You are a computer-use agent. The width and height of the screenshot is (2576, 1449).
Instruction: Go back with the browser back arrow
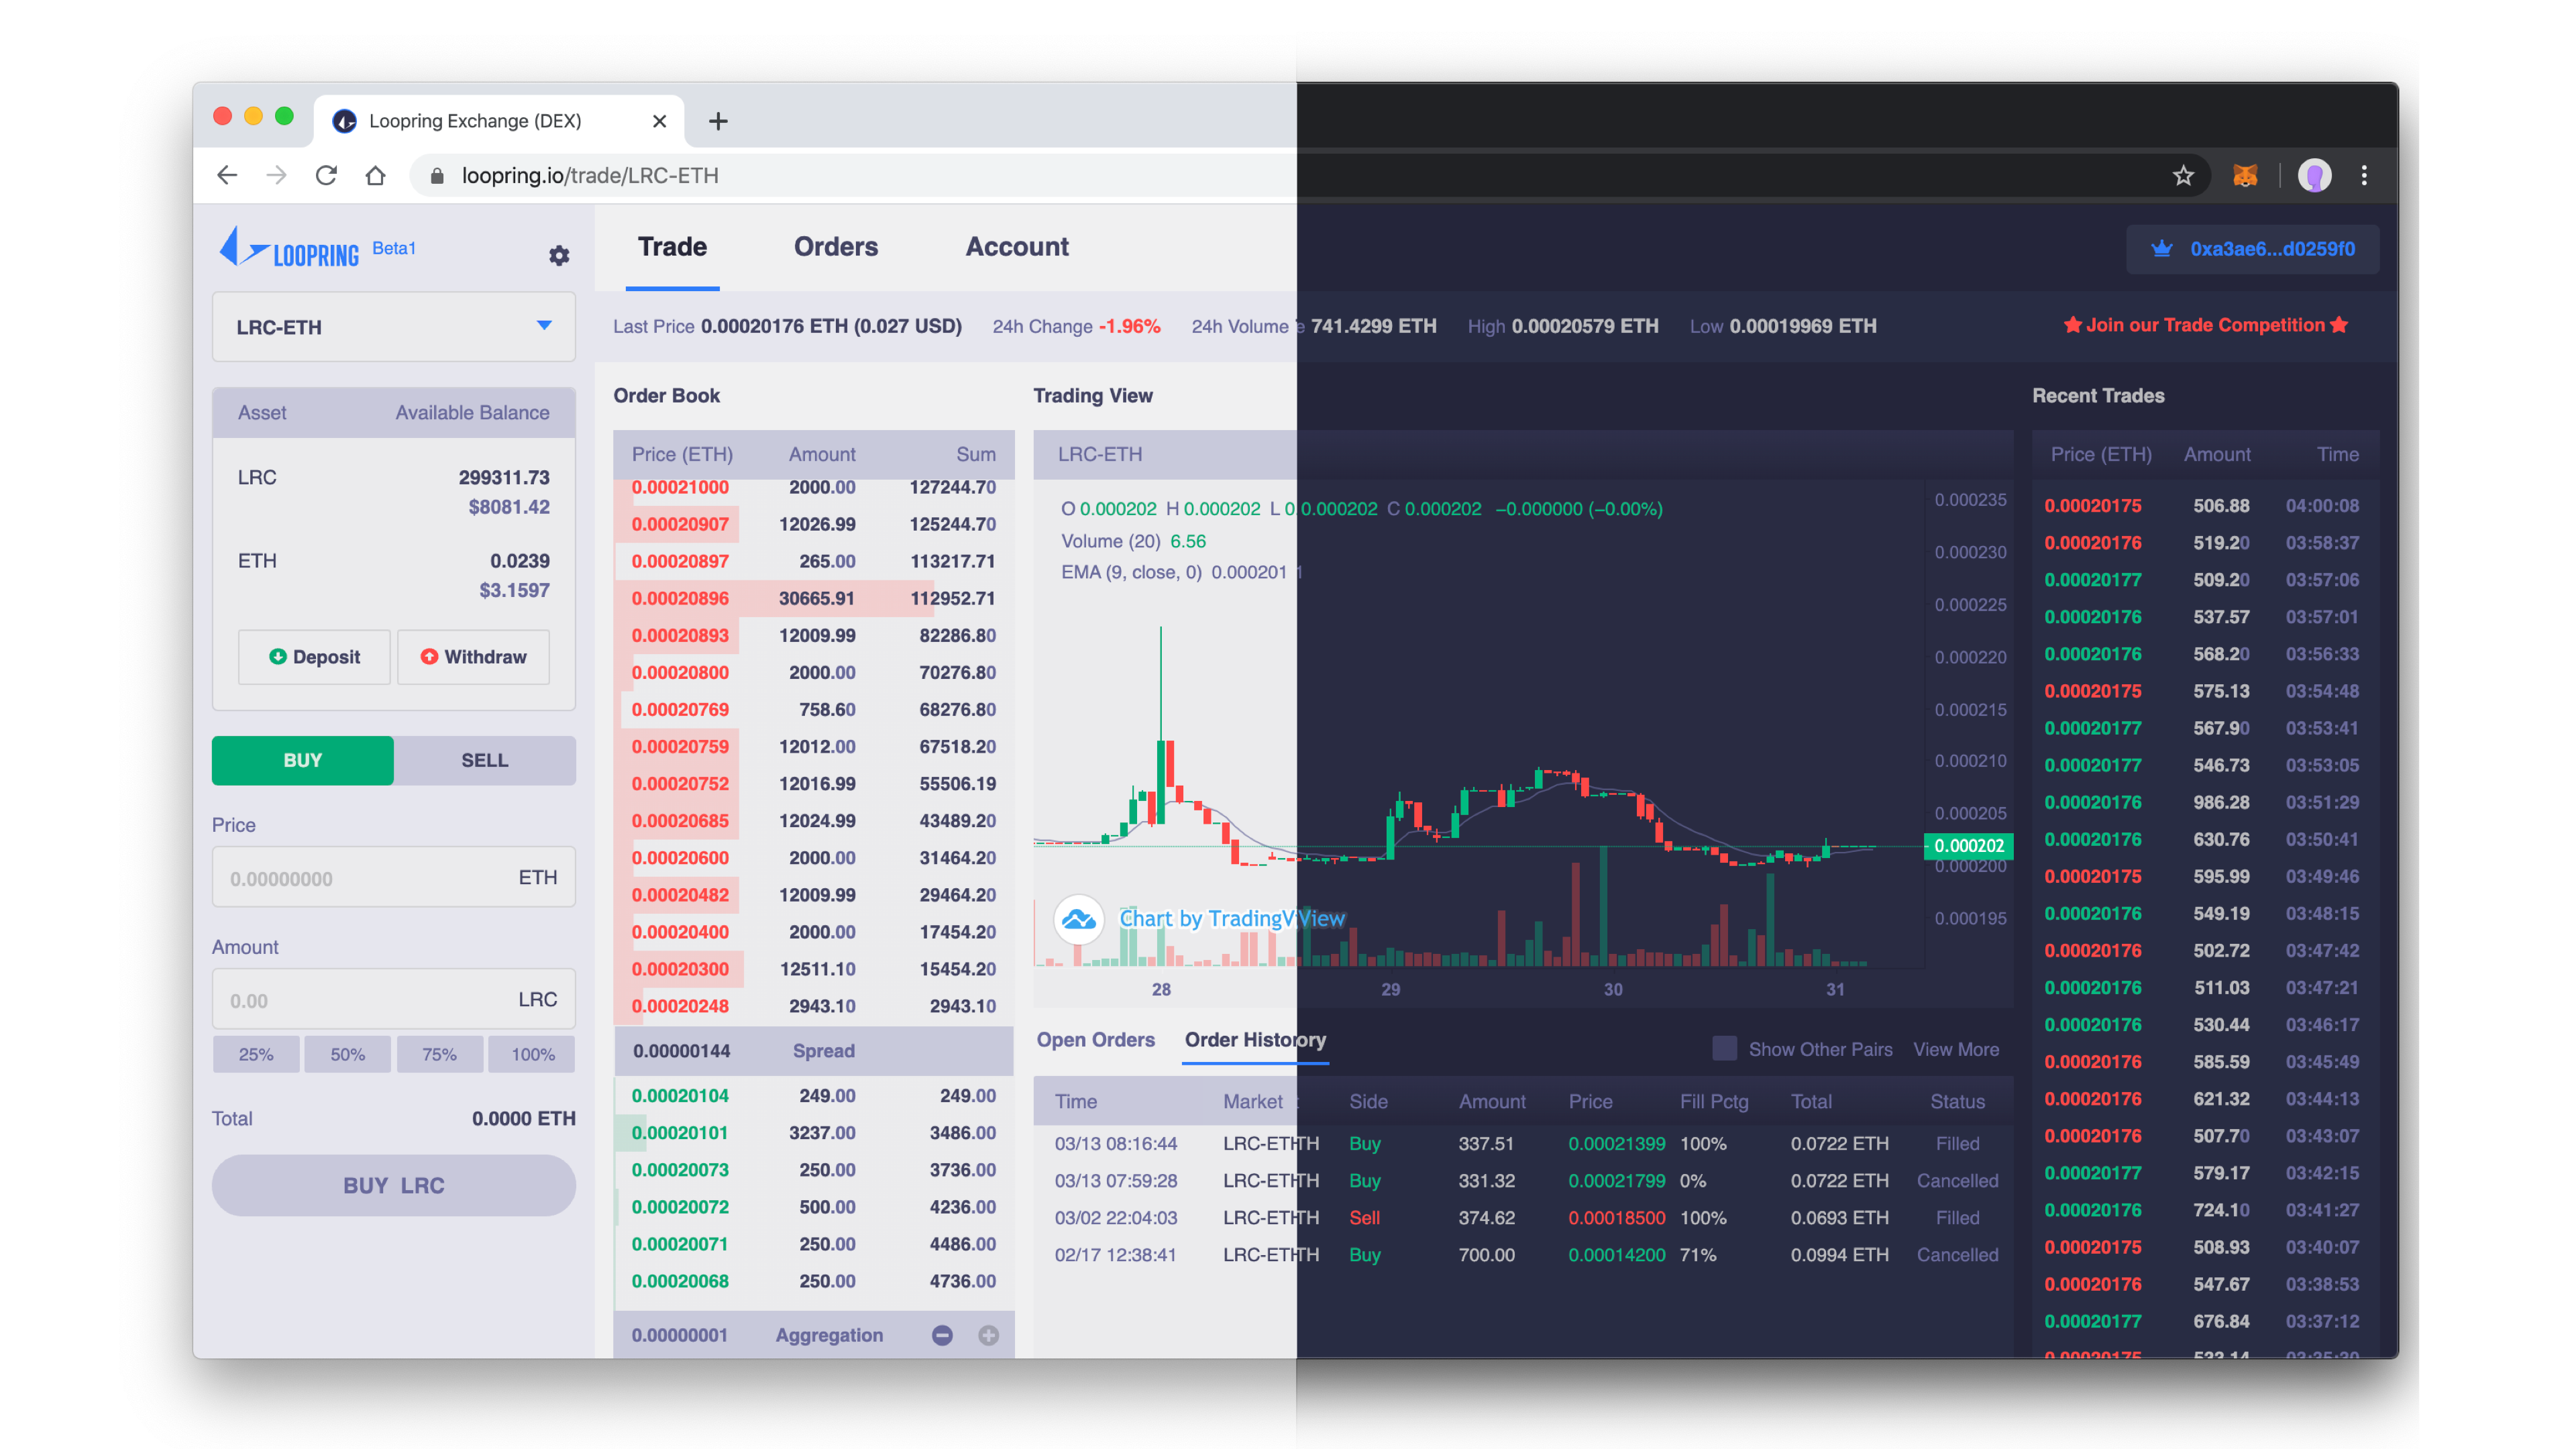(x=227, y=175)
